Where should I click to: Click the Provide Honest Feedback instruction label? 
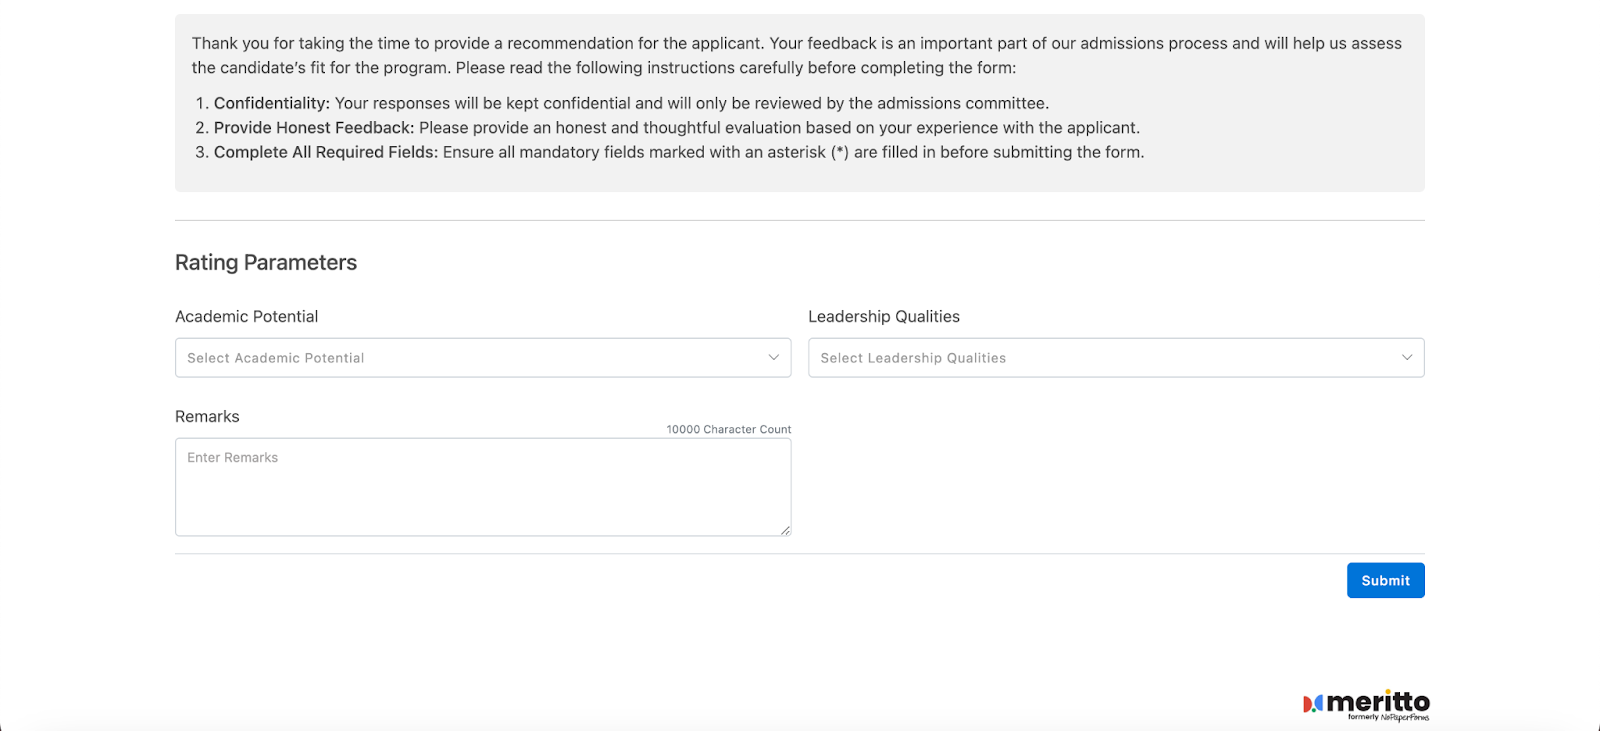coord(313,128)
